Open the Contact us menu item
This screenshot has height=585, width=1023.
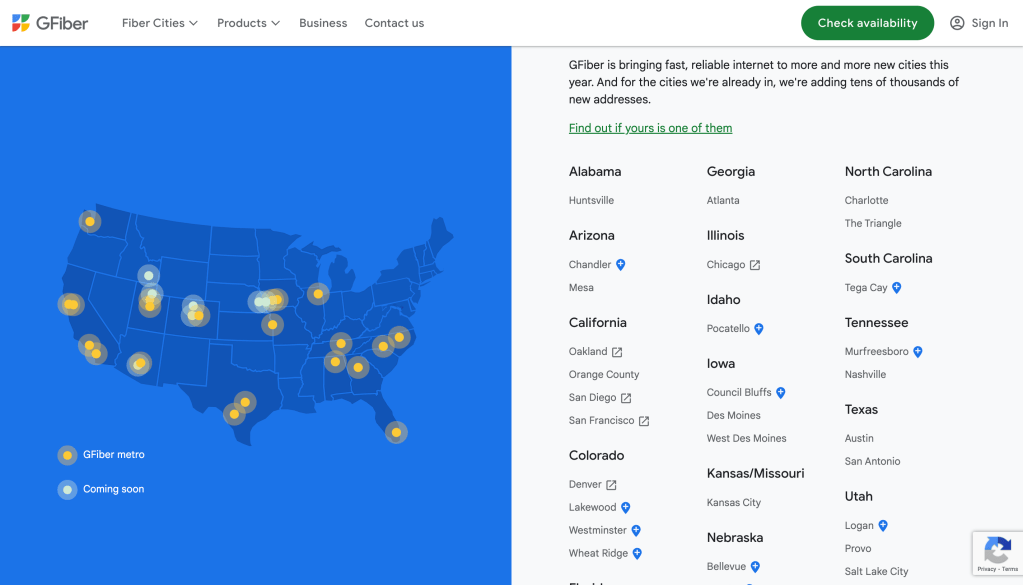[x=394, y=23]
